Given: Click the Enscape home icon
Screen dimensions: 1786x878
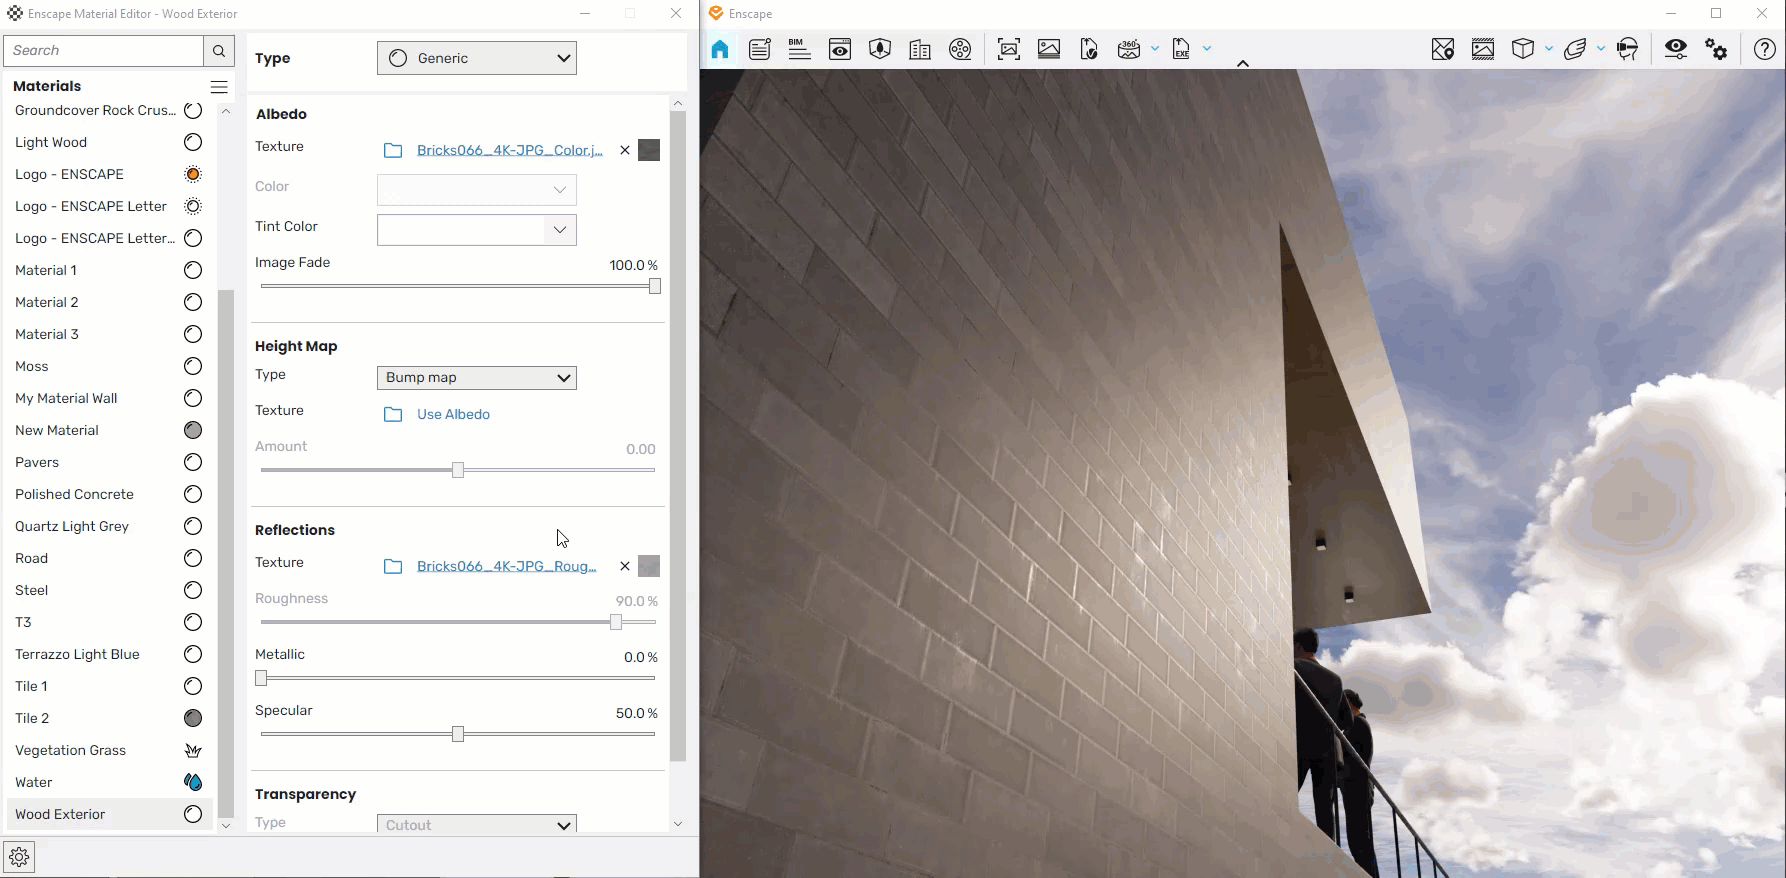Looking at the screenshot, I should 720,49.
